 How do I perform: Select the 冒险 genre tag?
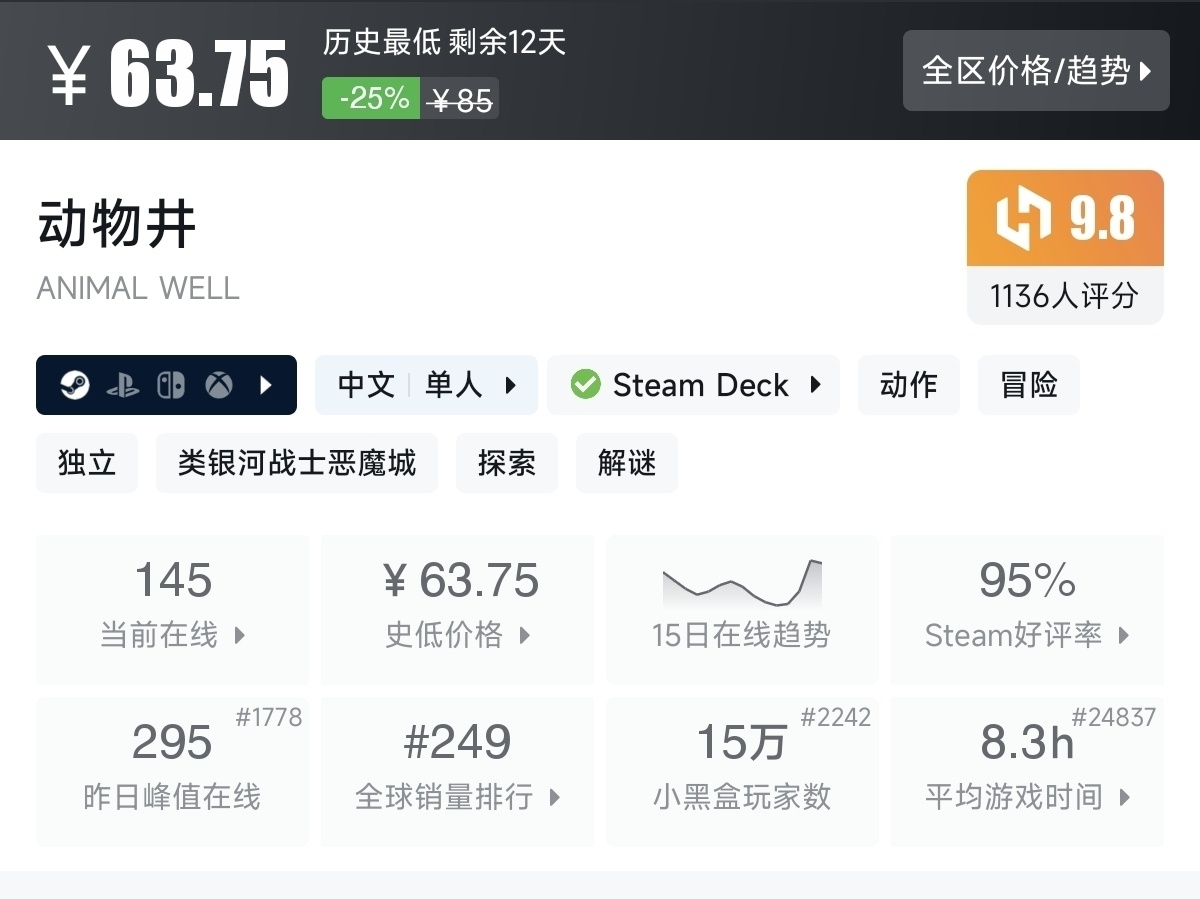[x=1028, y=385]
